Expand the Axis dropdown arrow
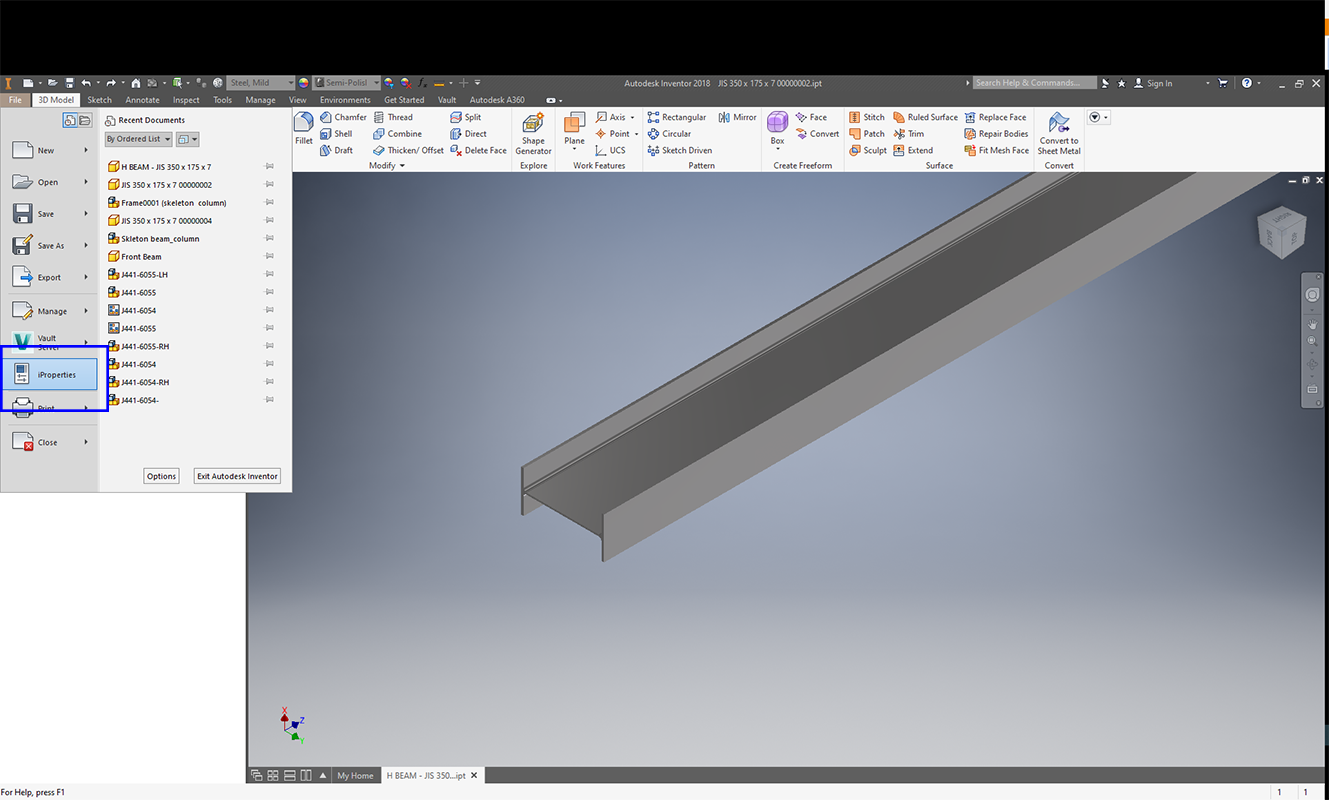The width and height of the screenshot is (1329, 800). click(632, 118)
